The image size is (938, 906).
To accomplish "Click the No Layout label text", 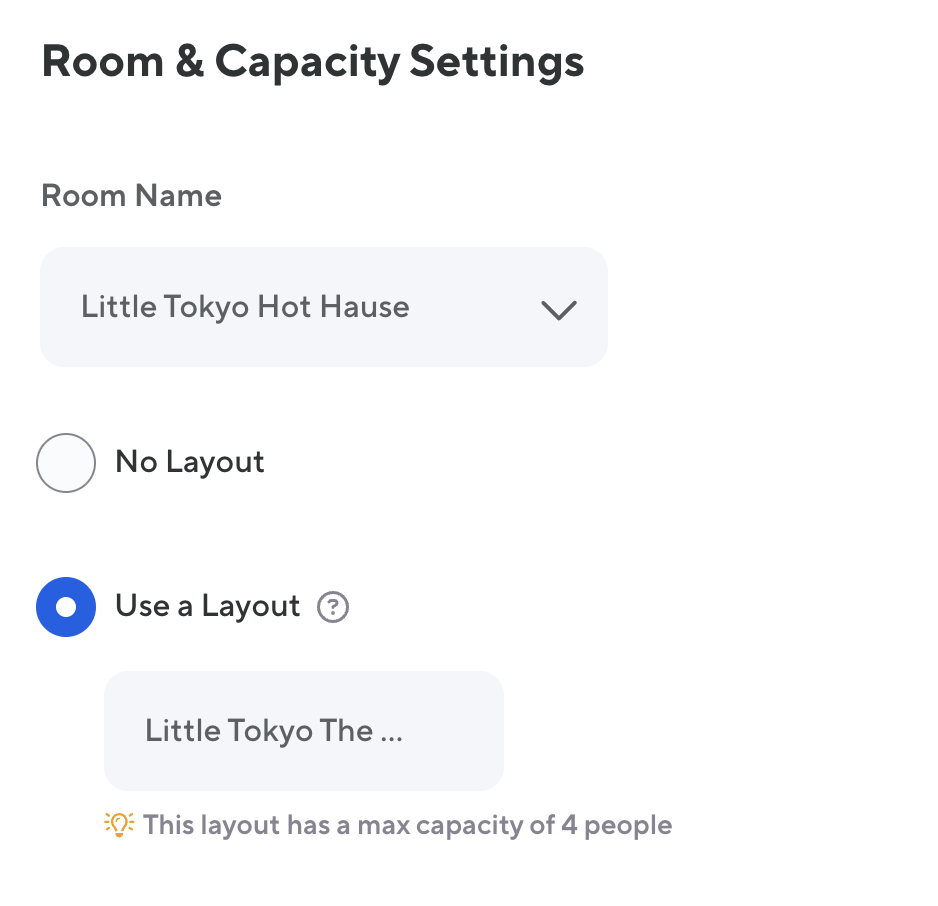I will pyautogui.click(x=190, y=462).
